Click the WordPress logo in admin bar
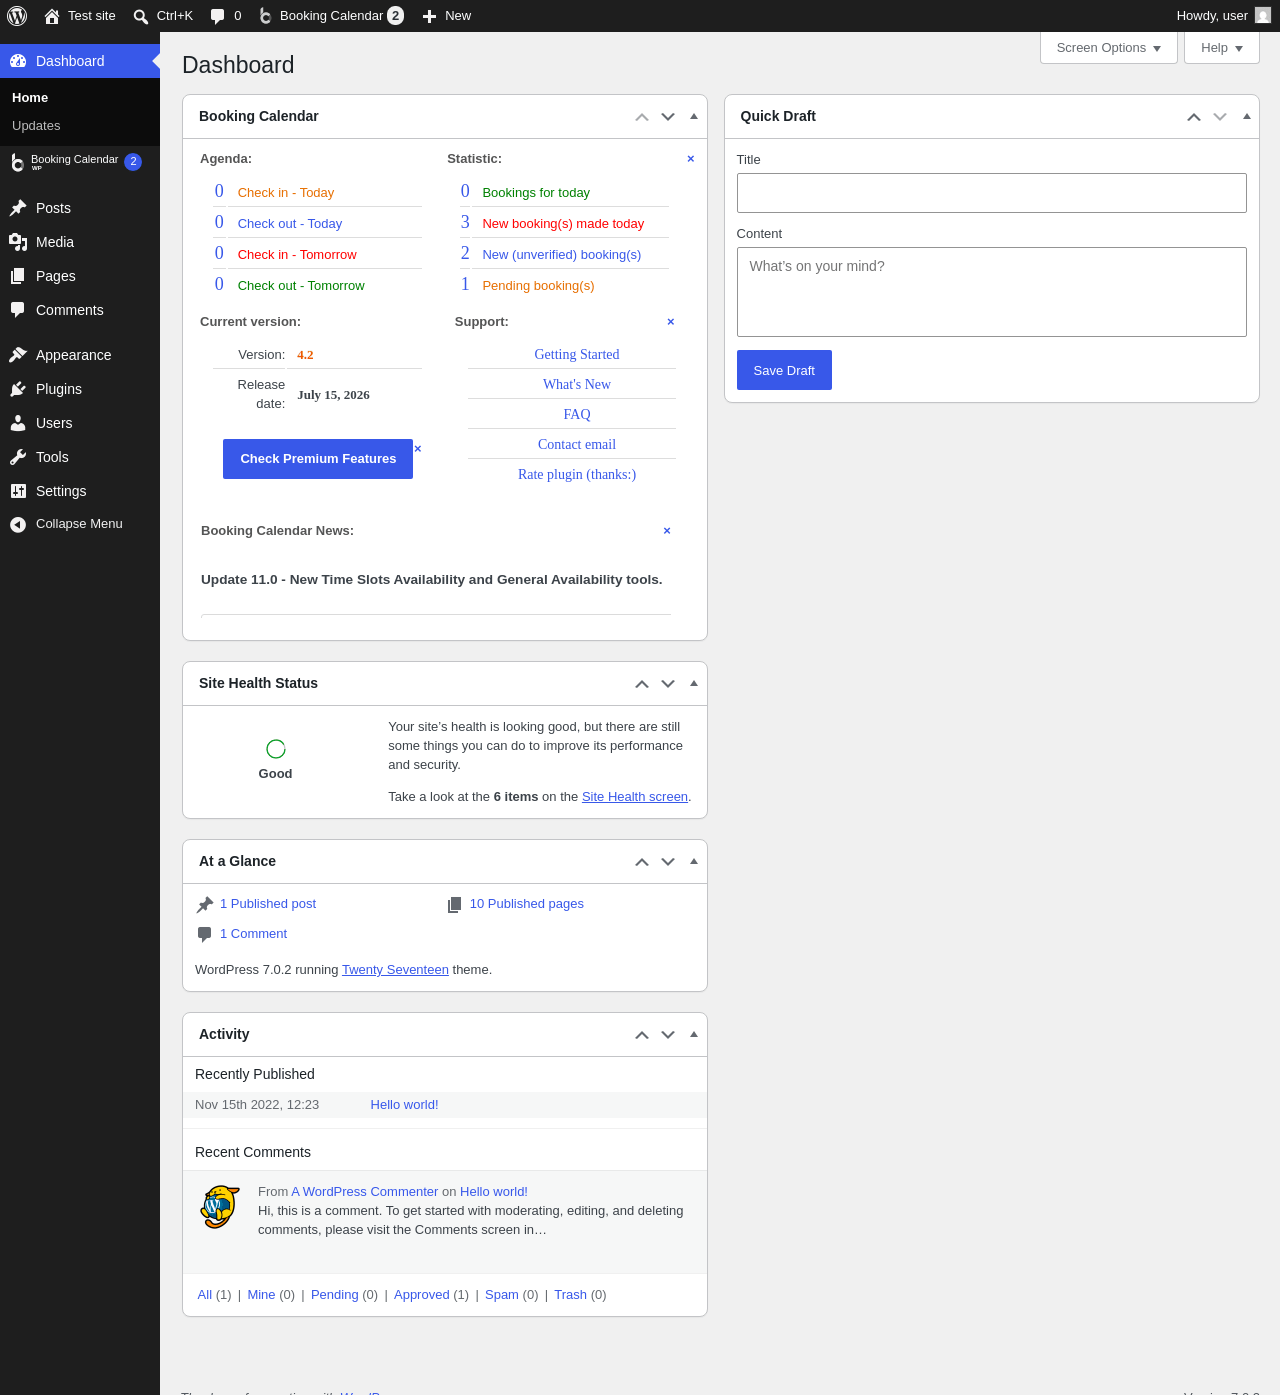 click(x=17, y=16)
